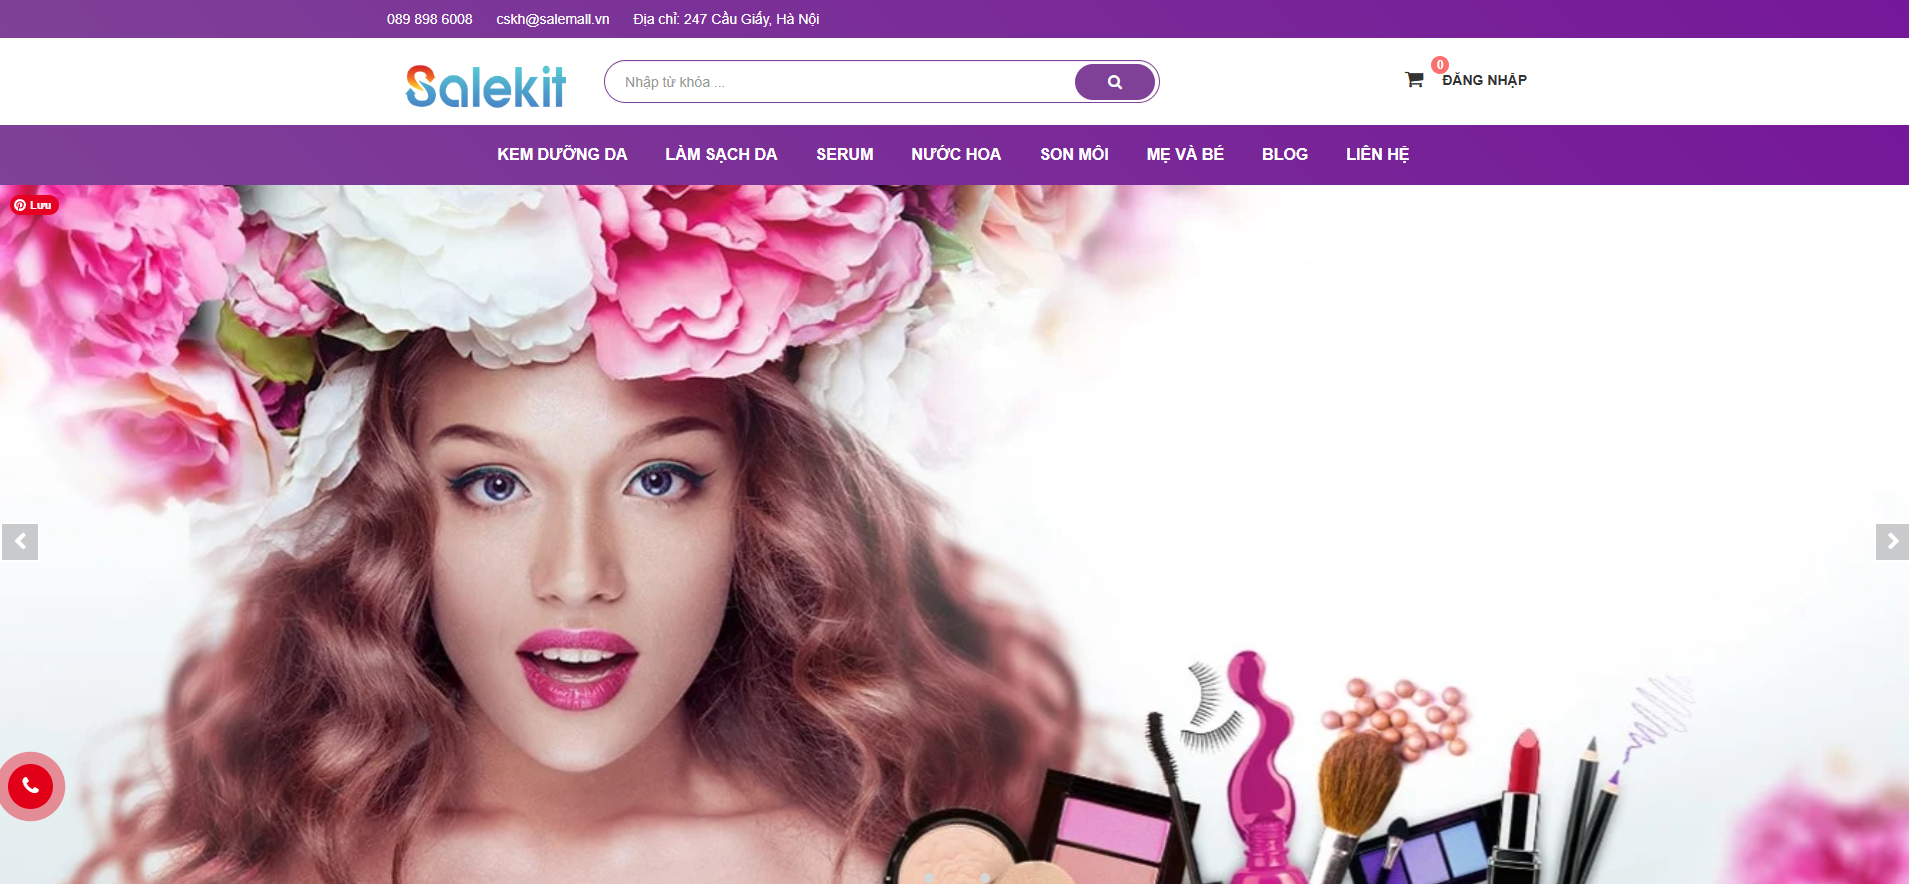Select the MẸ VÀ BÉ menu item

[x=1184, y=155]
